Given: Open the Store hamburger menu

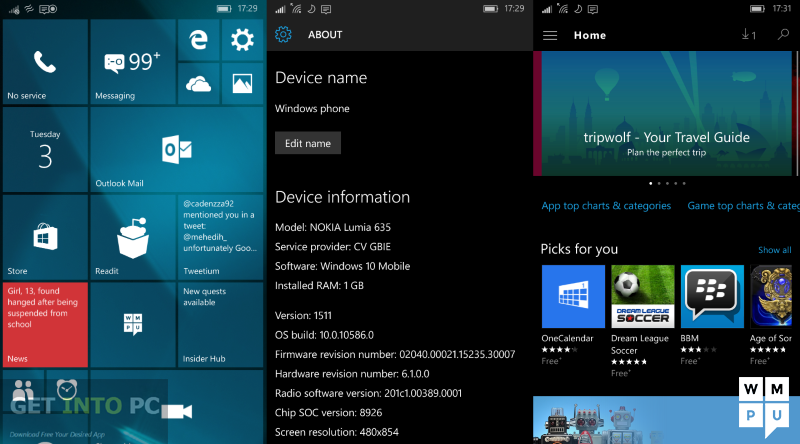Looking at the screenshot, I should 550,35.
